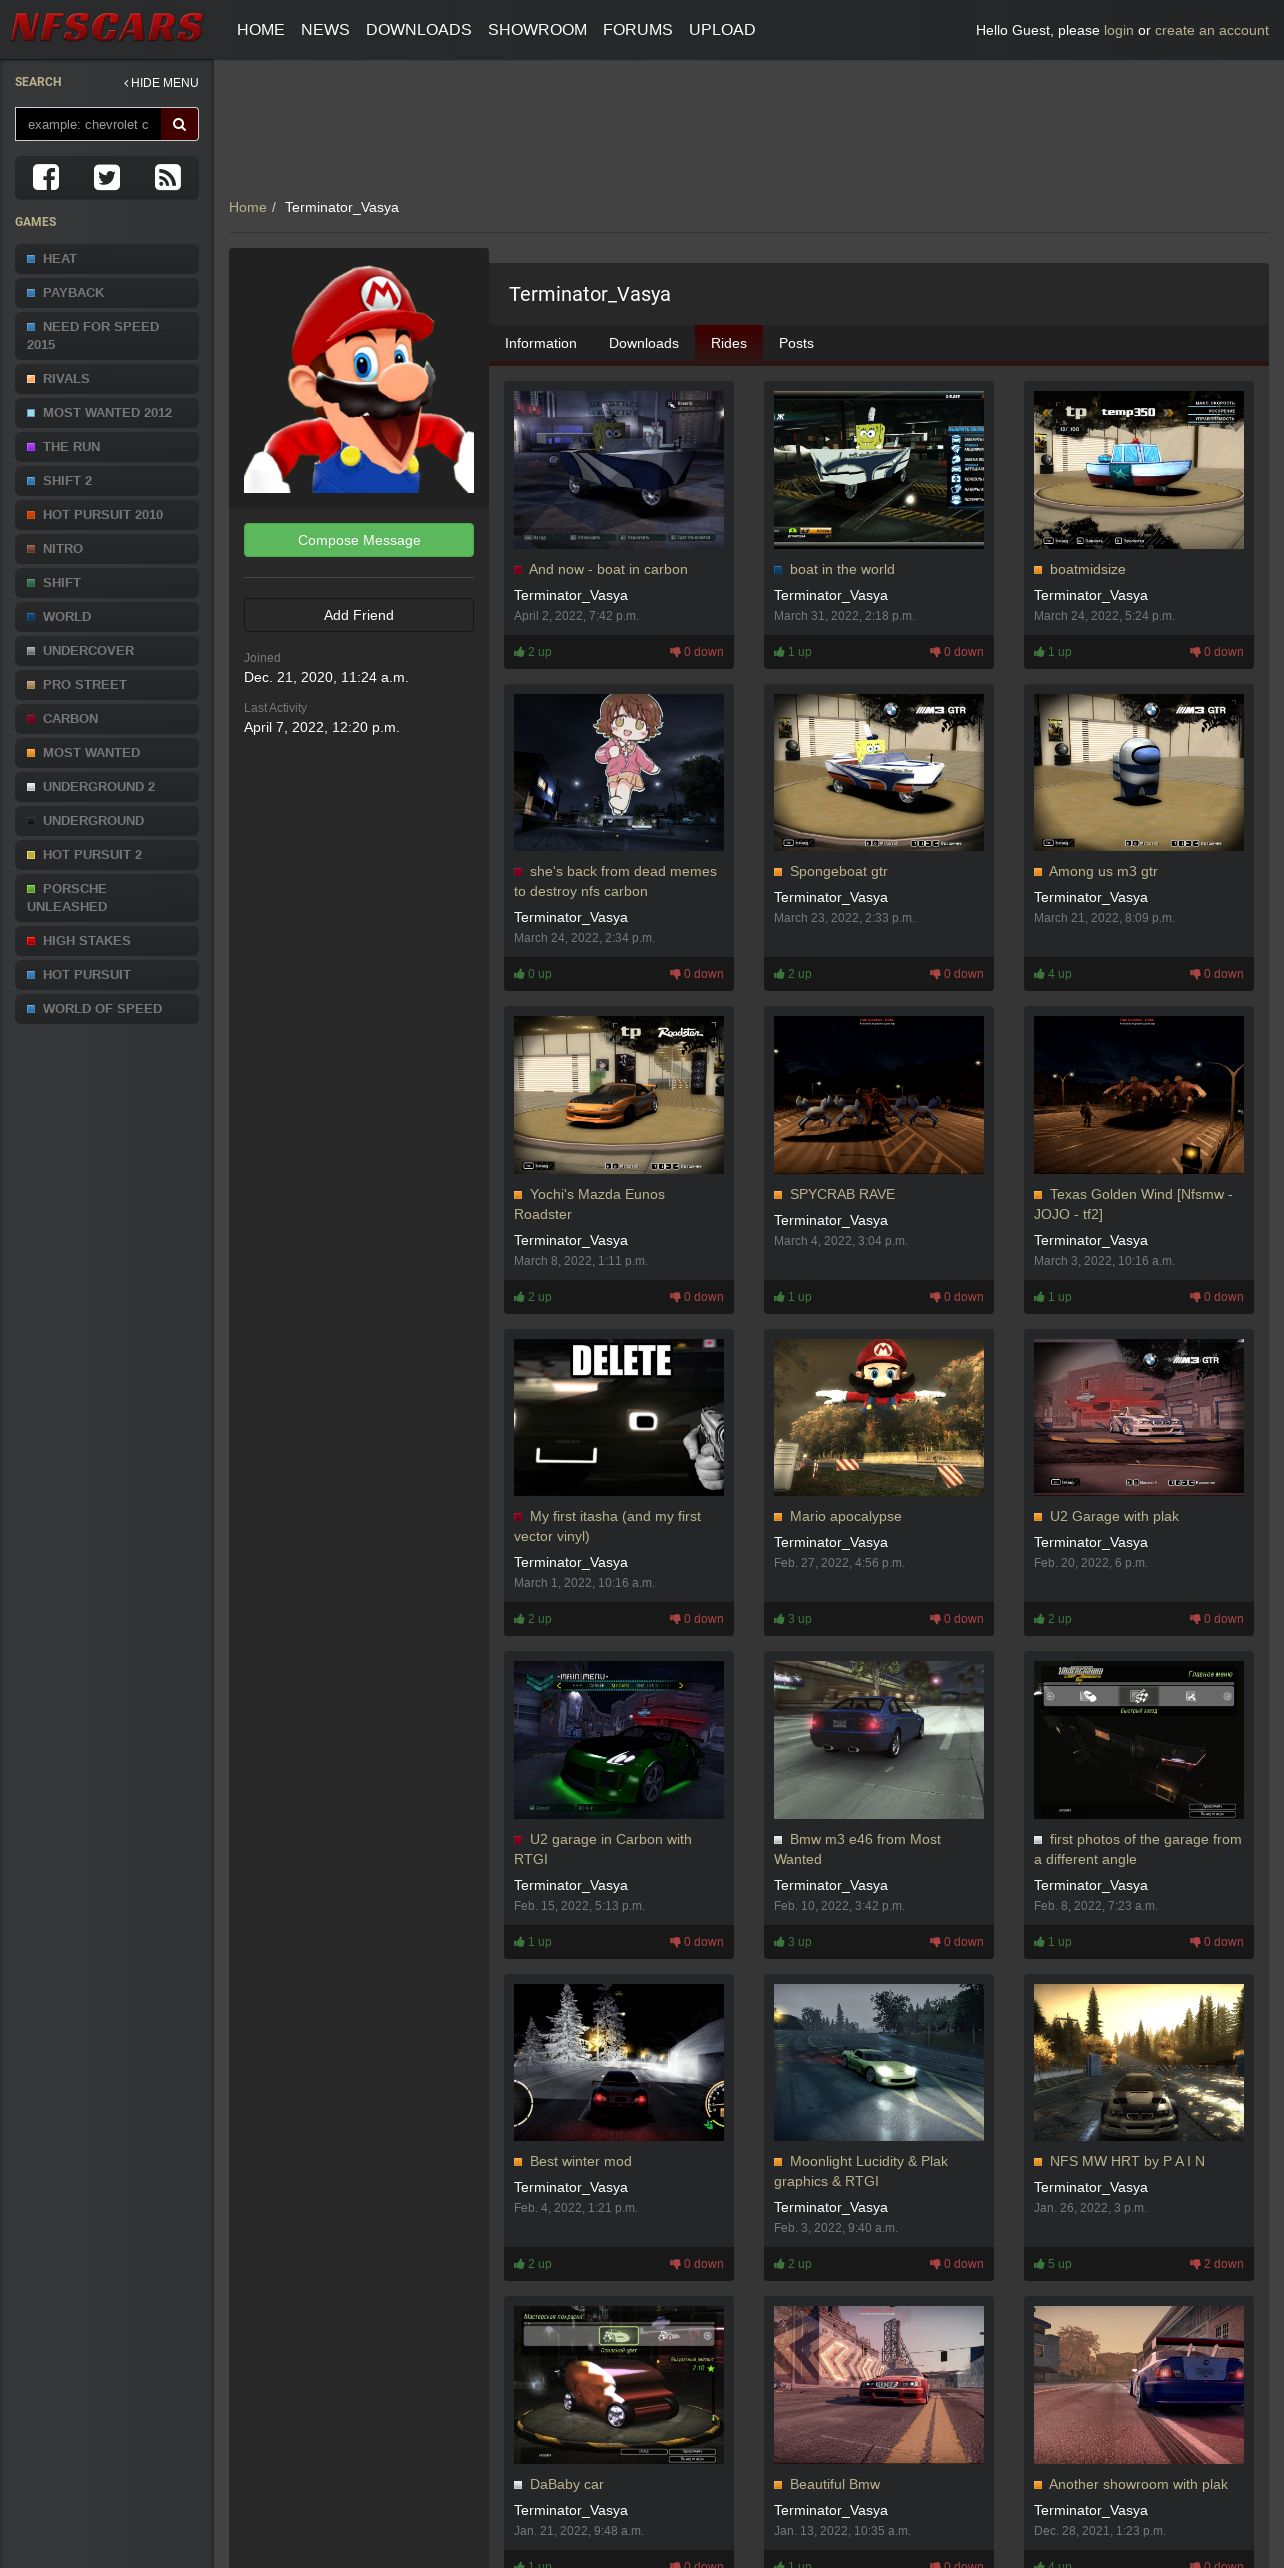Open 'Another showroom with plak' title

coord(1138,2484)
